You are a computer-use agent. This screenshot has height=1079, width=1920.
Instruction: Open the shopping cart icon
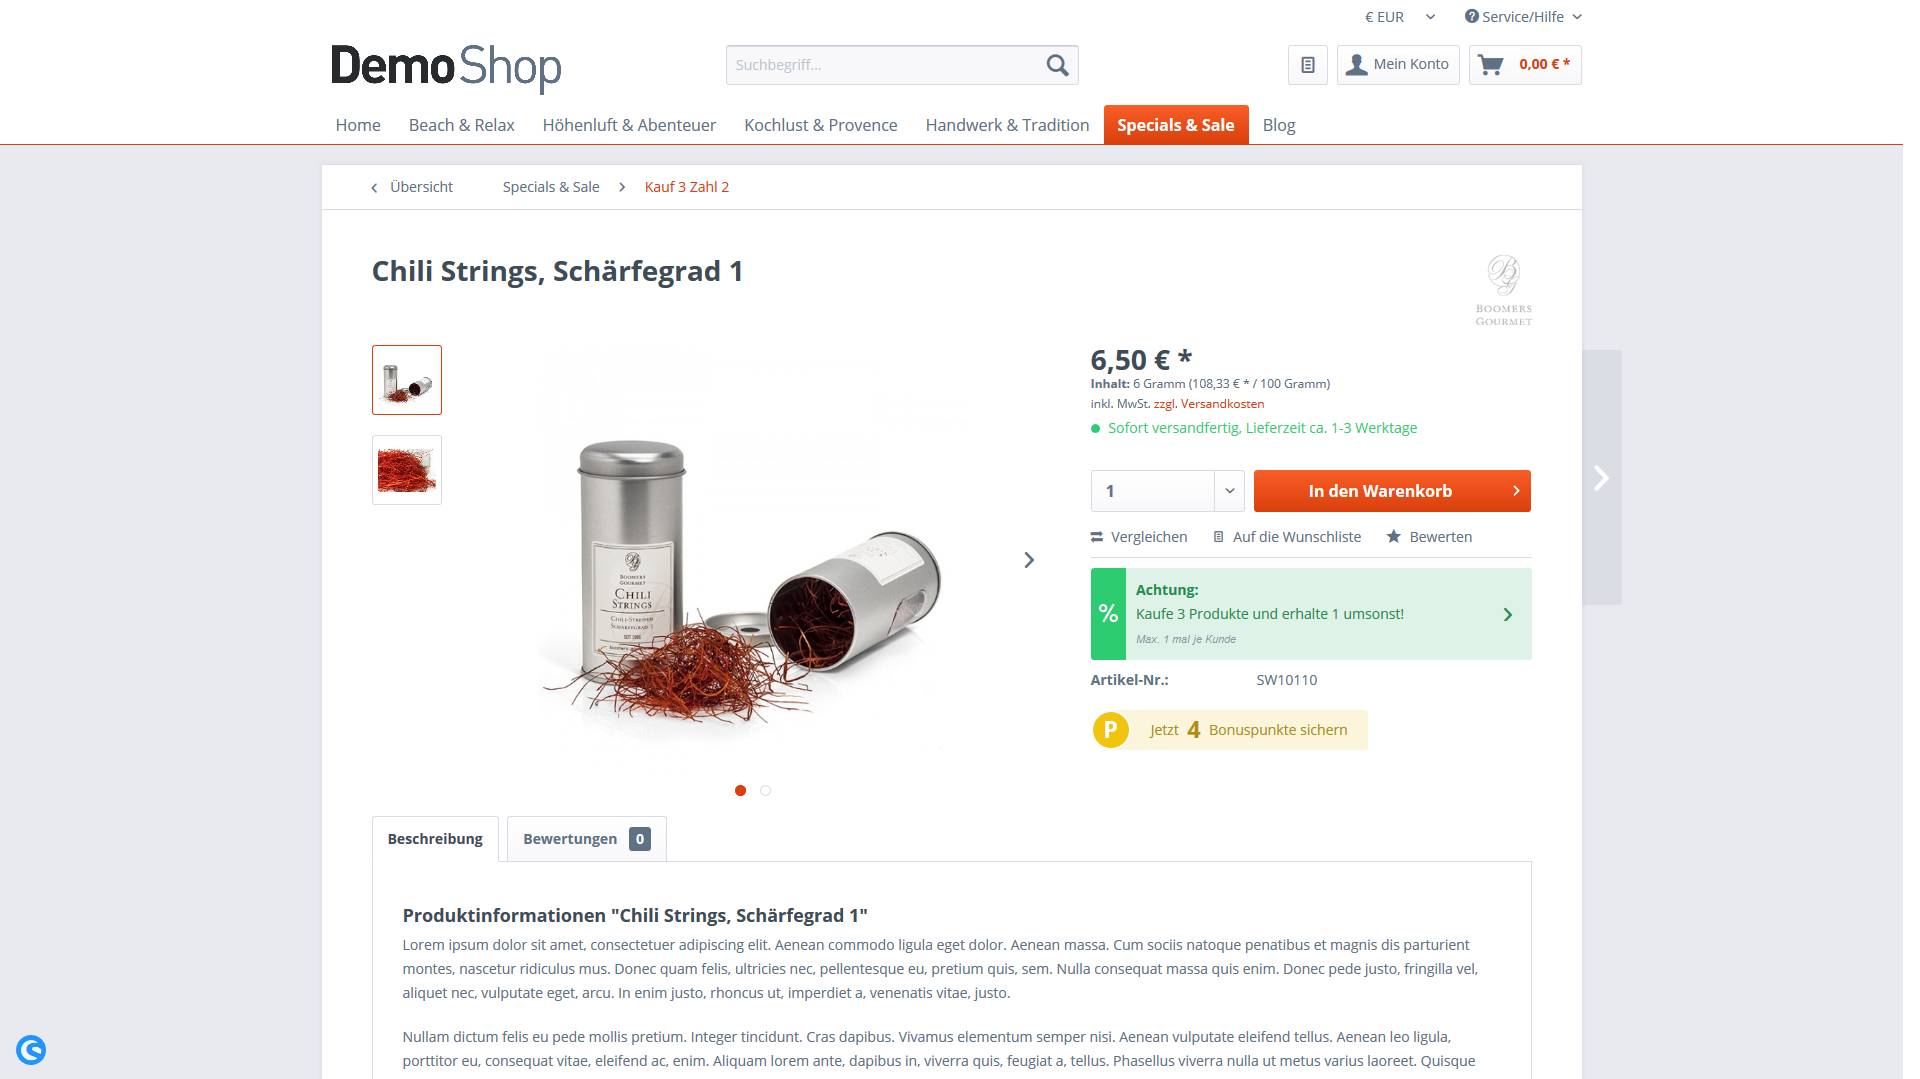tap(1491, 65)
